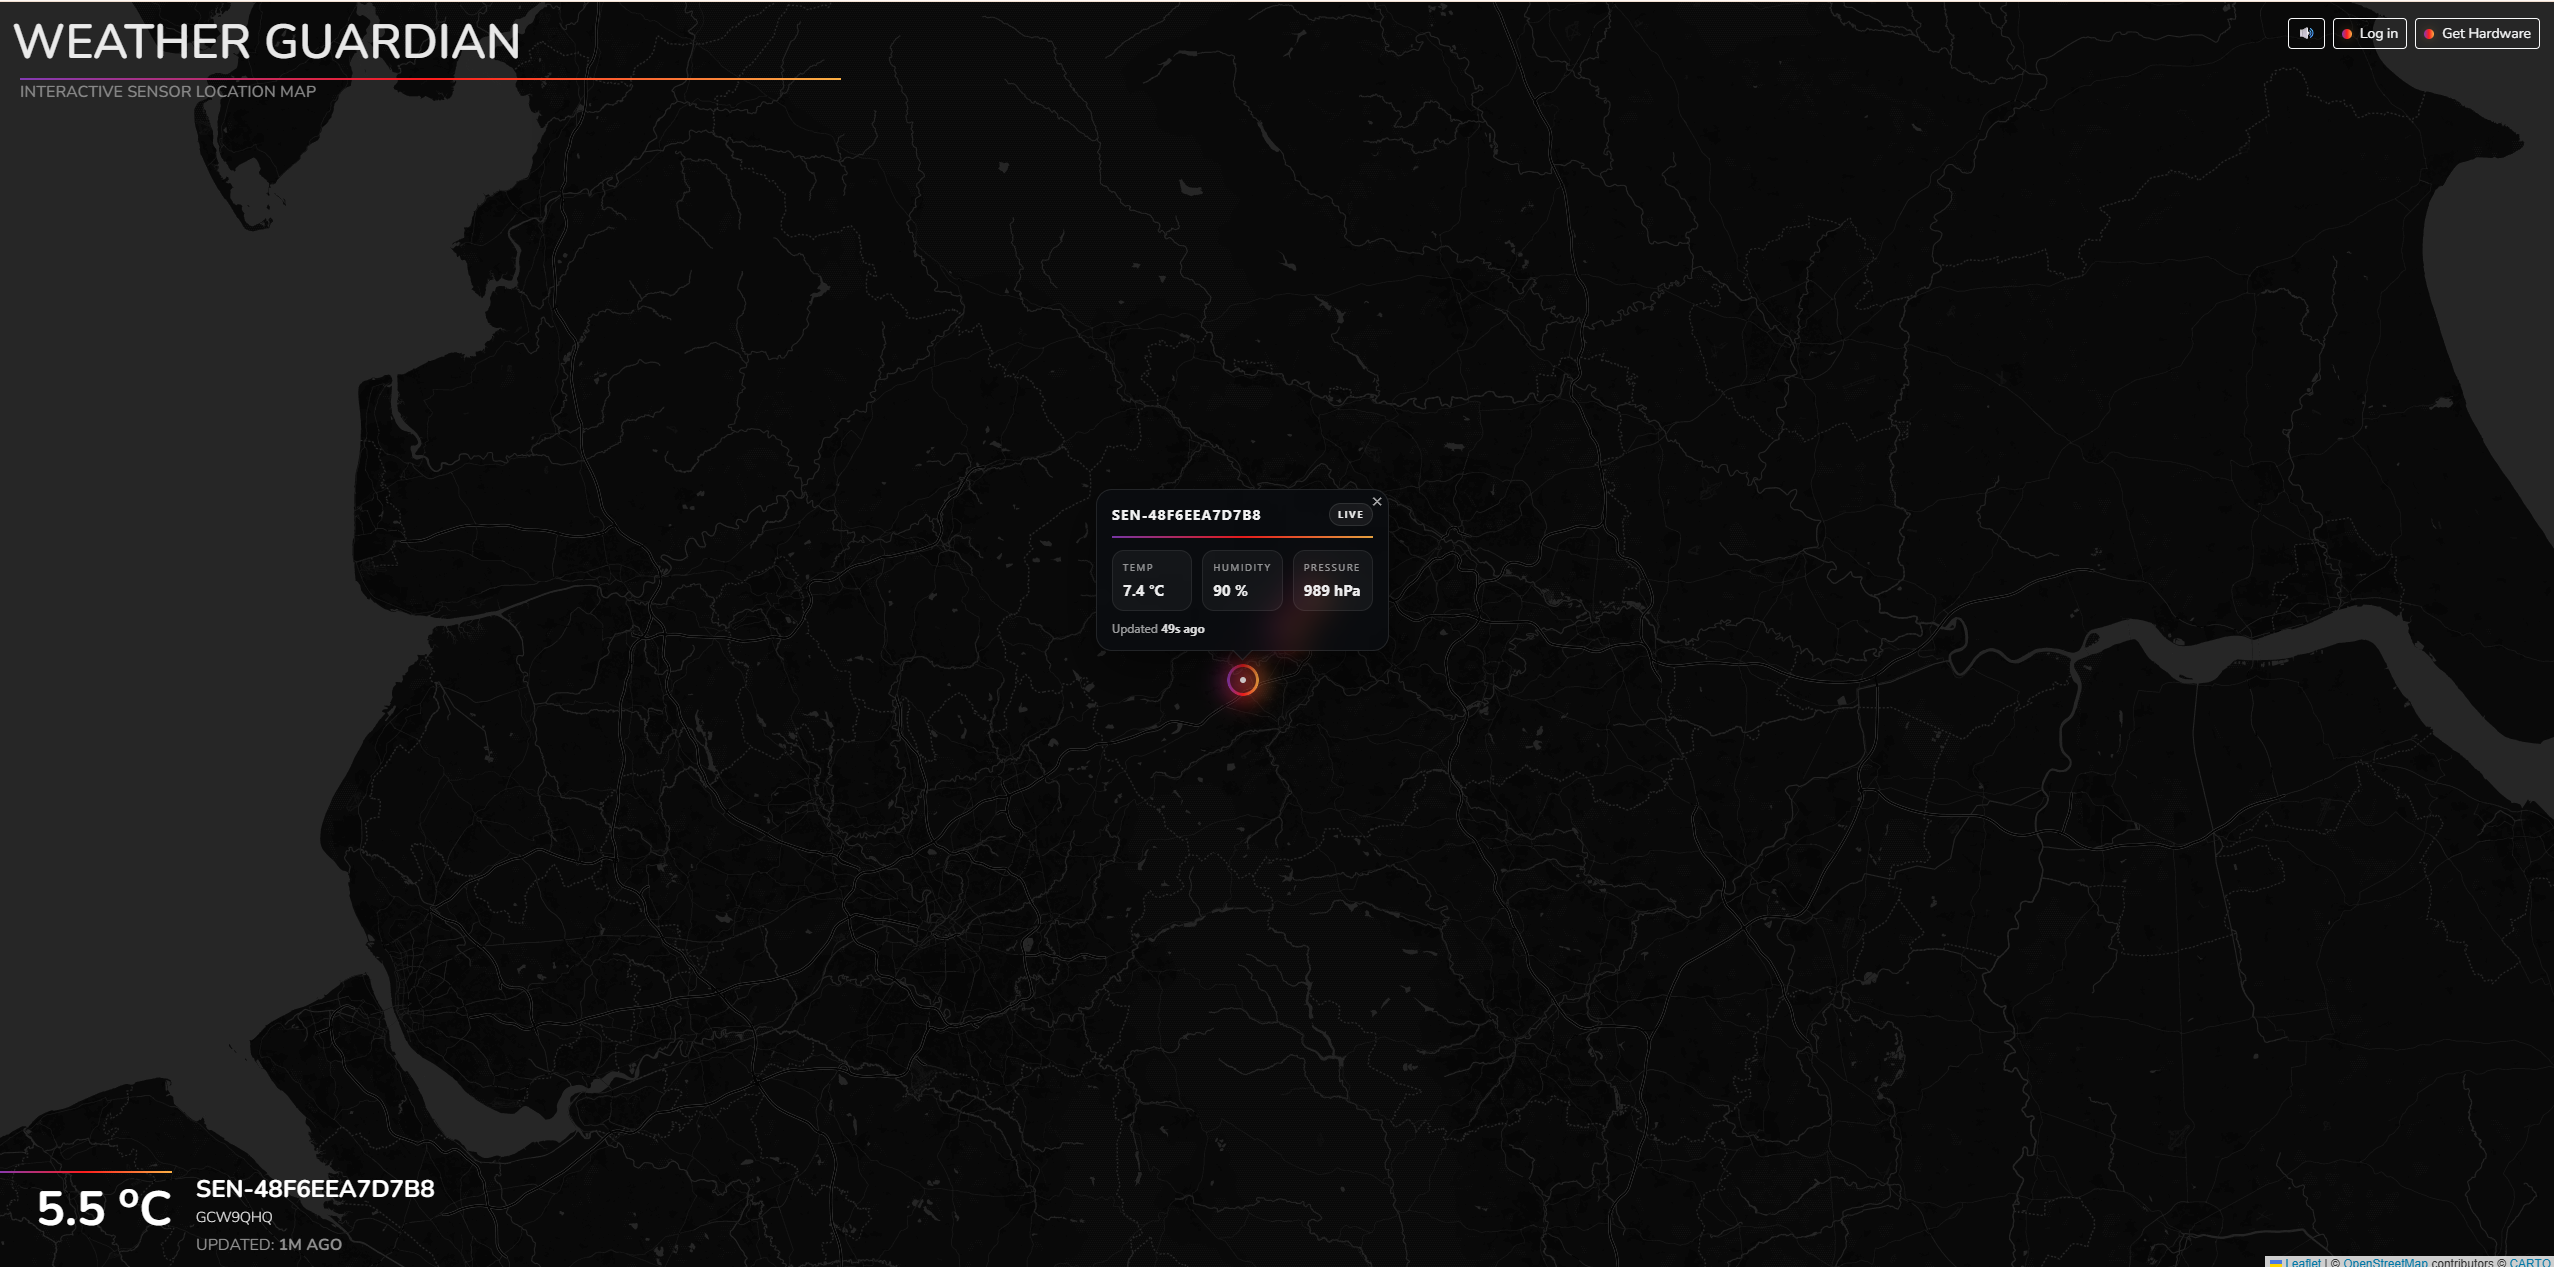Screen dimensions: 2554x1267
Task: Click the 5.5 °C temperature readout
Action: click(x=104, y=1208)
